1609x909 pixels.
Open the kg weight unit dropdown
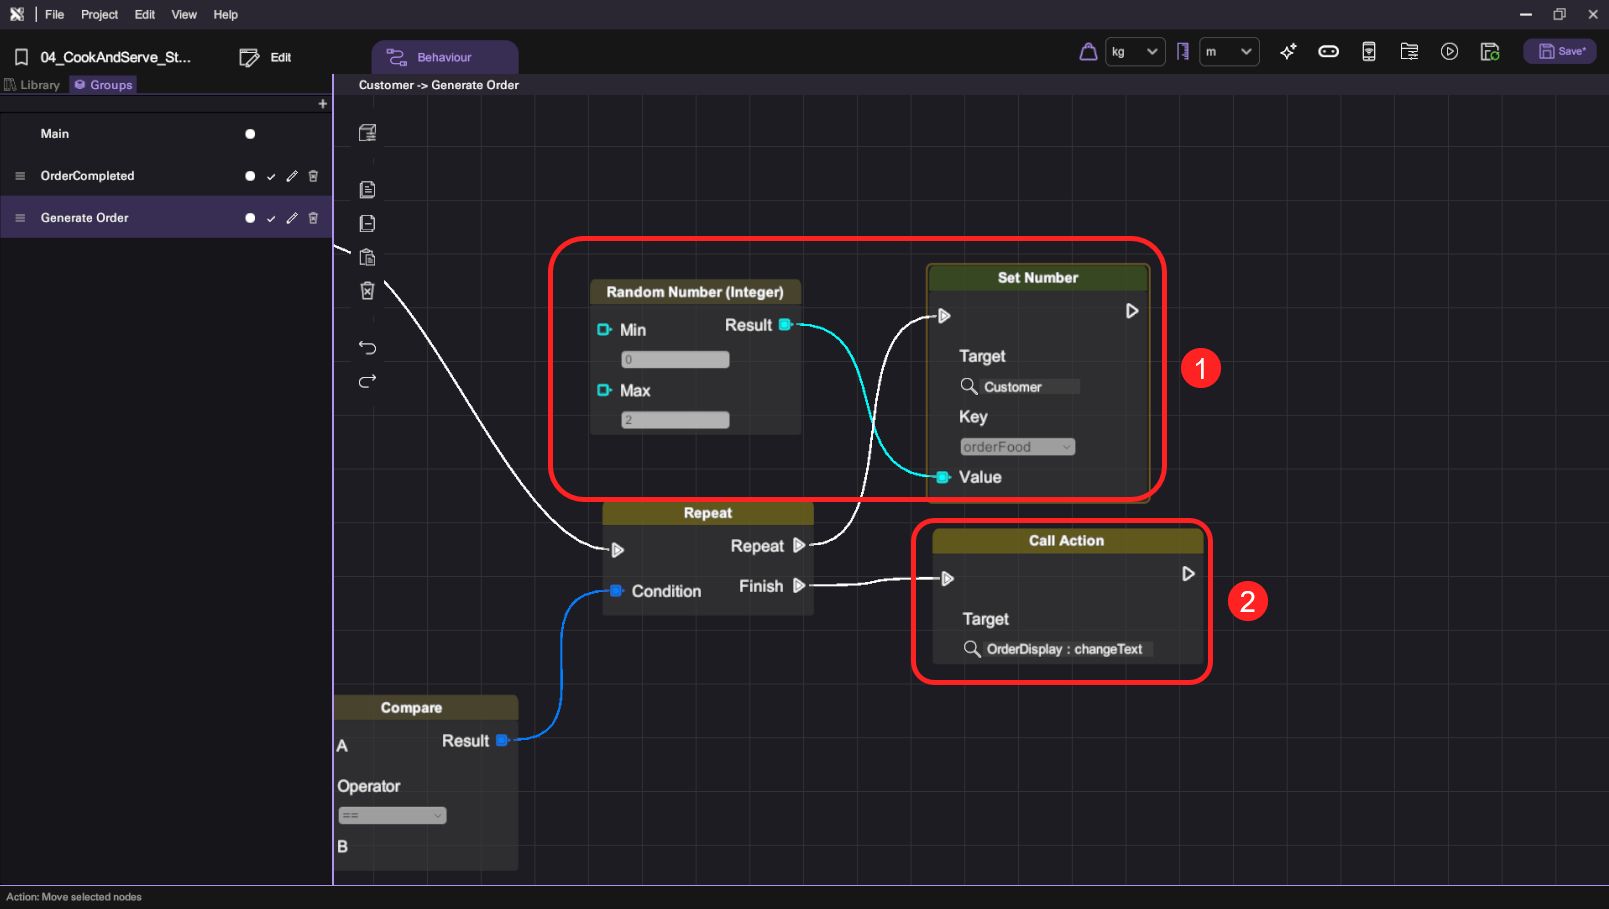point(1135,52)
